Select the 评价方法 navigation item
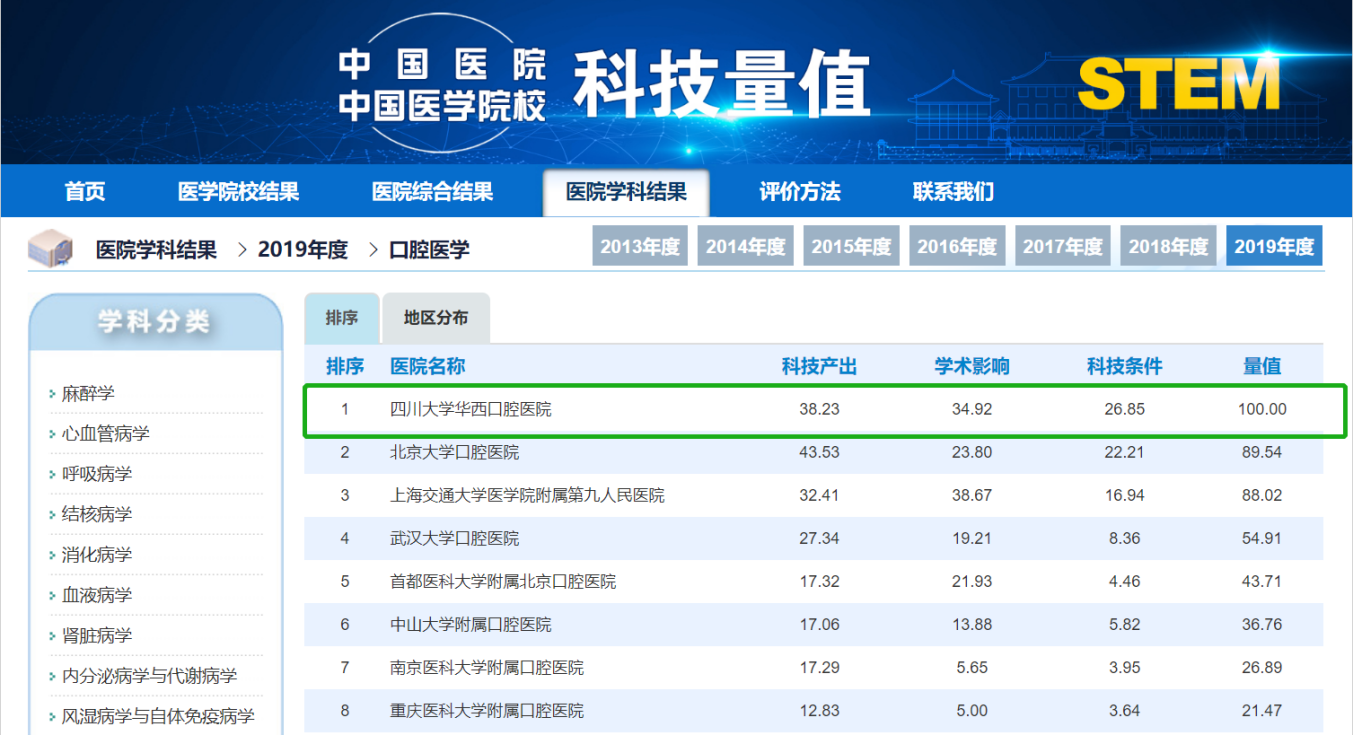 coord(800,192)
